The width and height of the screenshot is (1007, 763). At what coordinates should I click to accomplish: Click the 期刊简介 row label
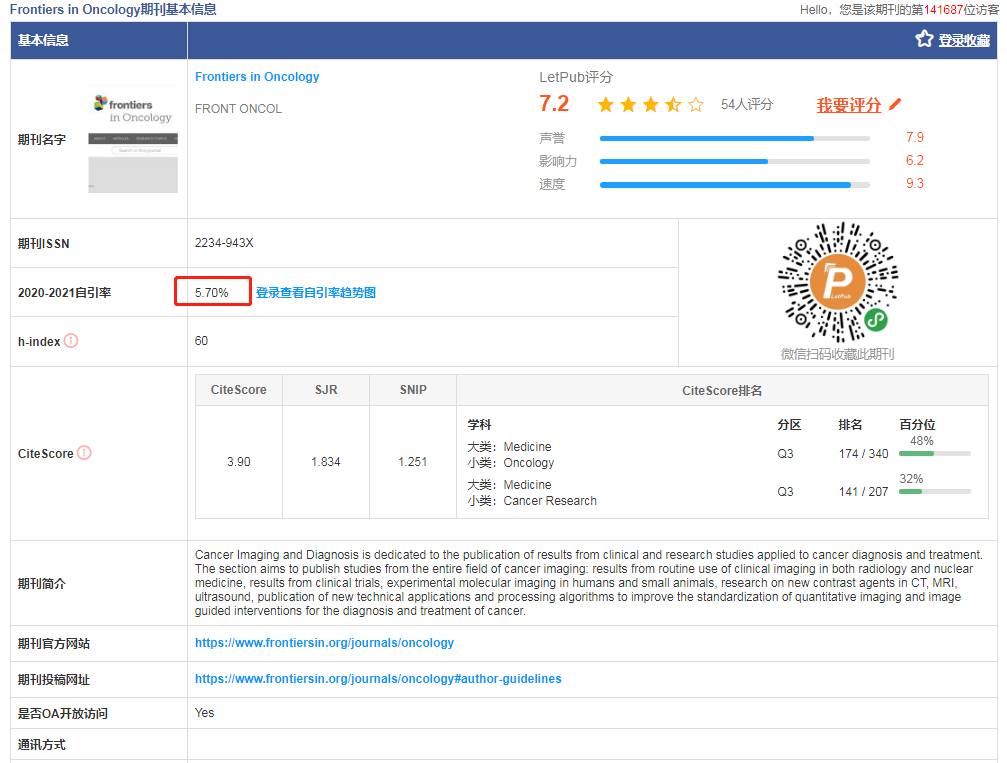point(42,584)
